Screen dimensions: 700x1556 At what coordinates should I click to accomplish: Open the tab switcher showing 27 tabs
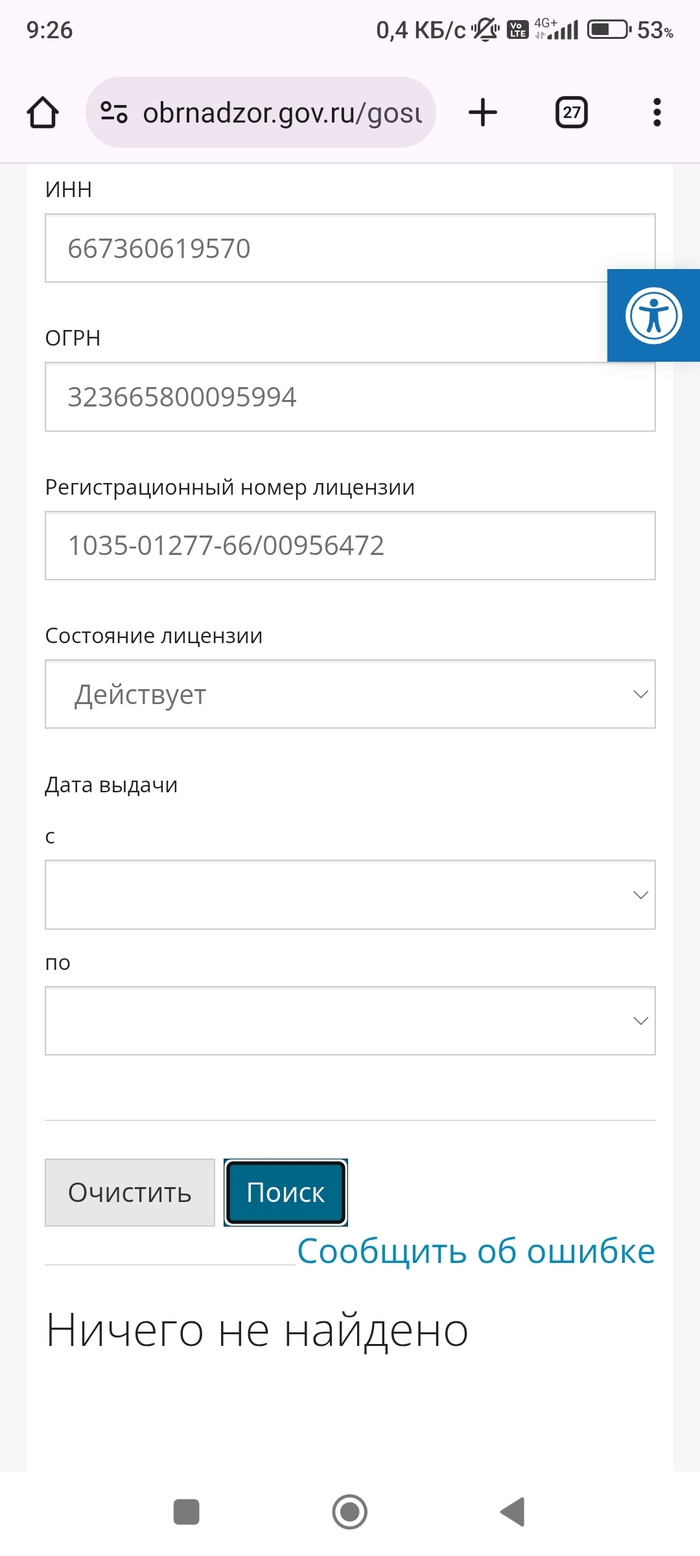tap(571, 113)
